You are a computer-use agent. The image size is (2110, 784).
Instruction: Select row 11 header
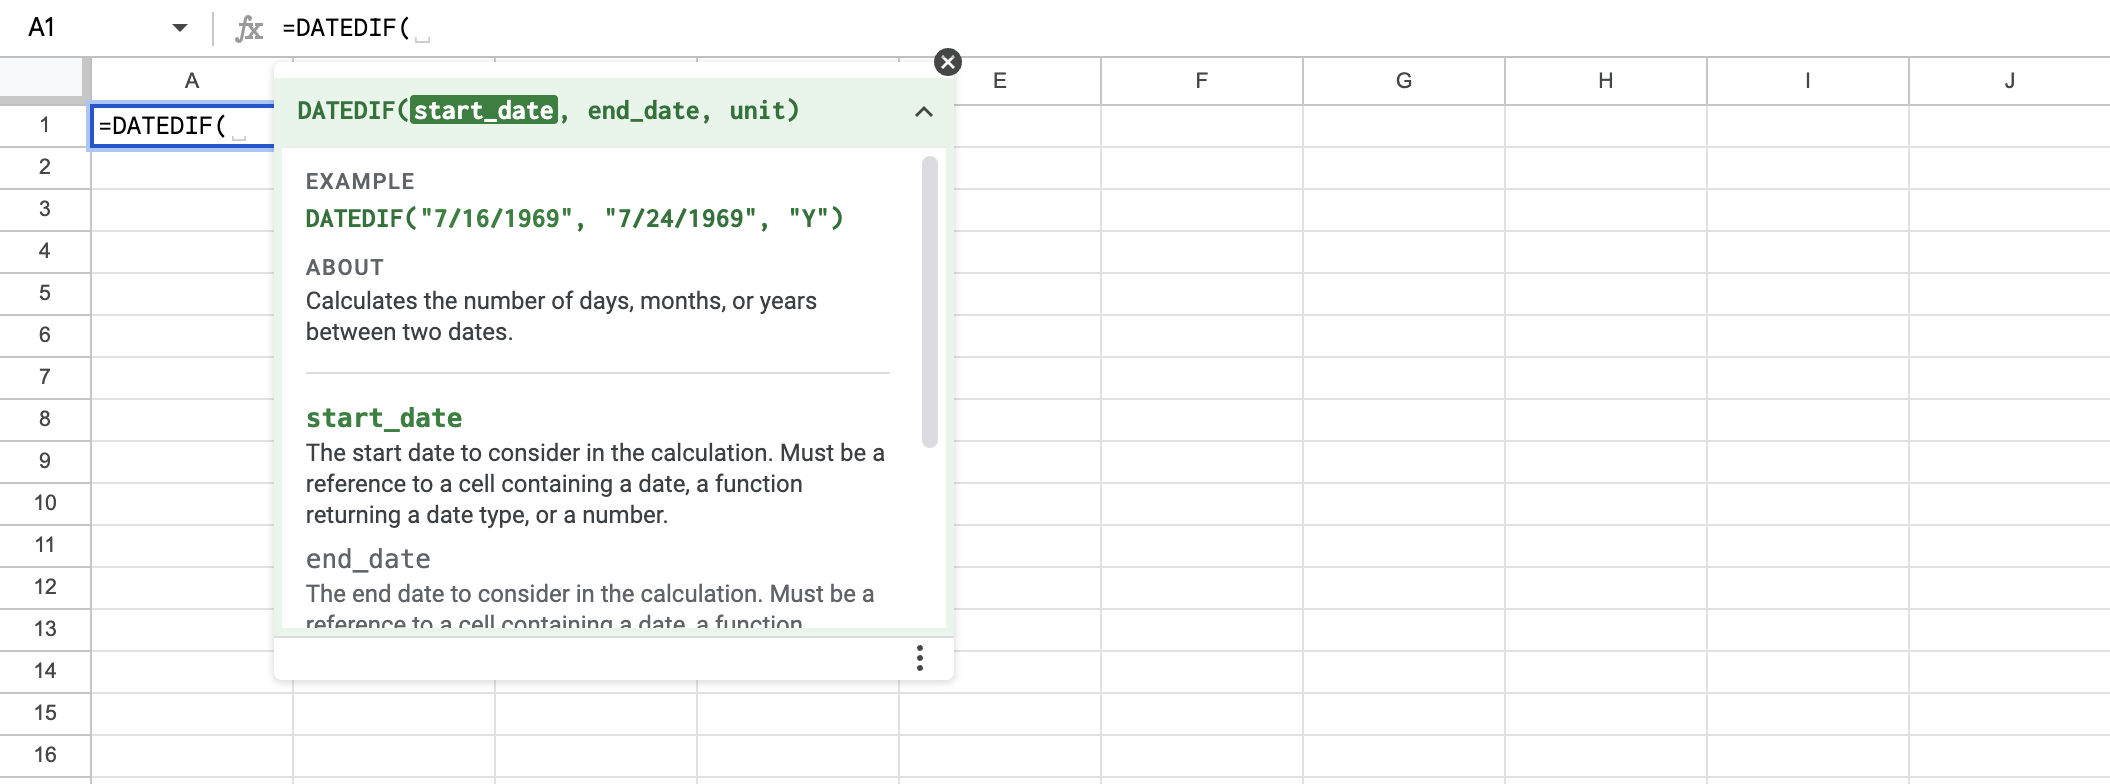(45, 545)
